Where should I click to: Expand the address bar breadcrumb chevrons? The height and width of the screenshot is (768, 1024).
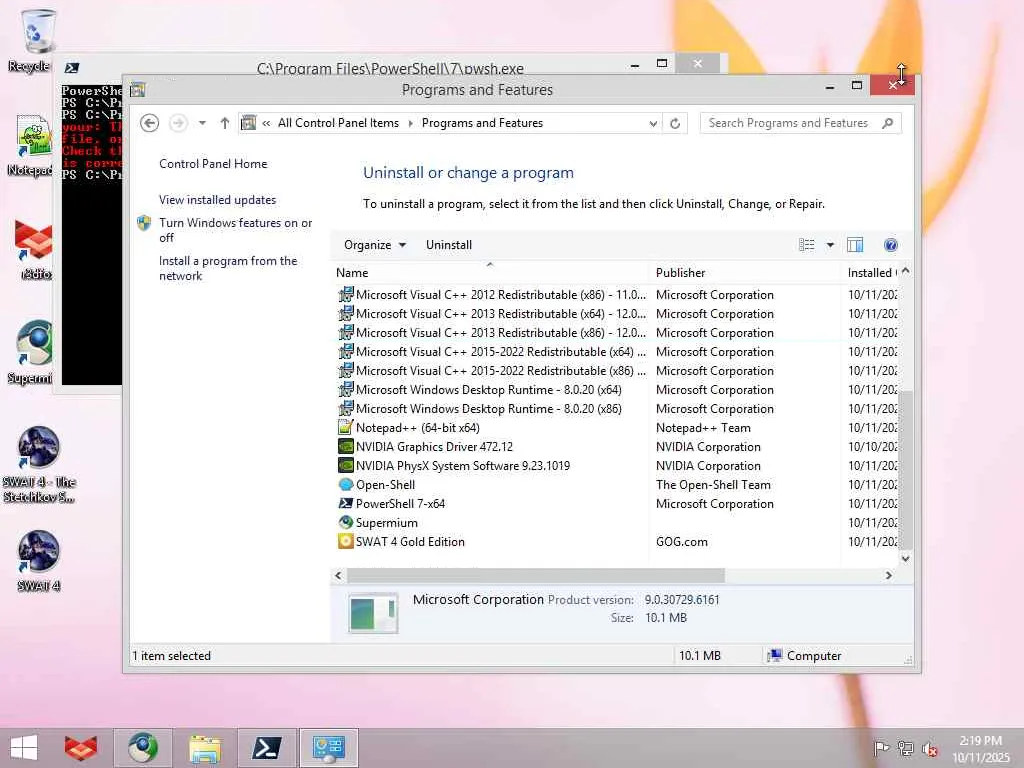266,123
